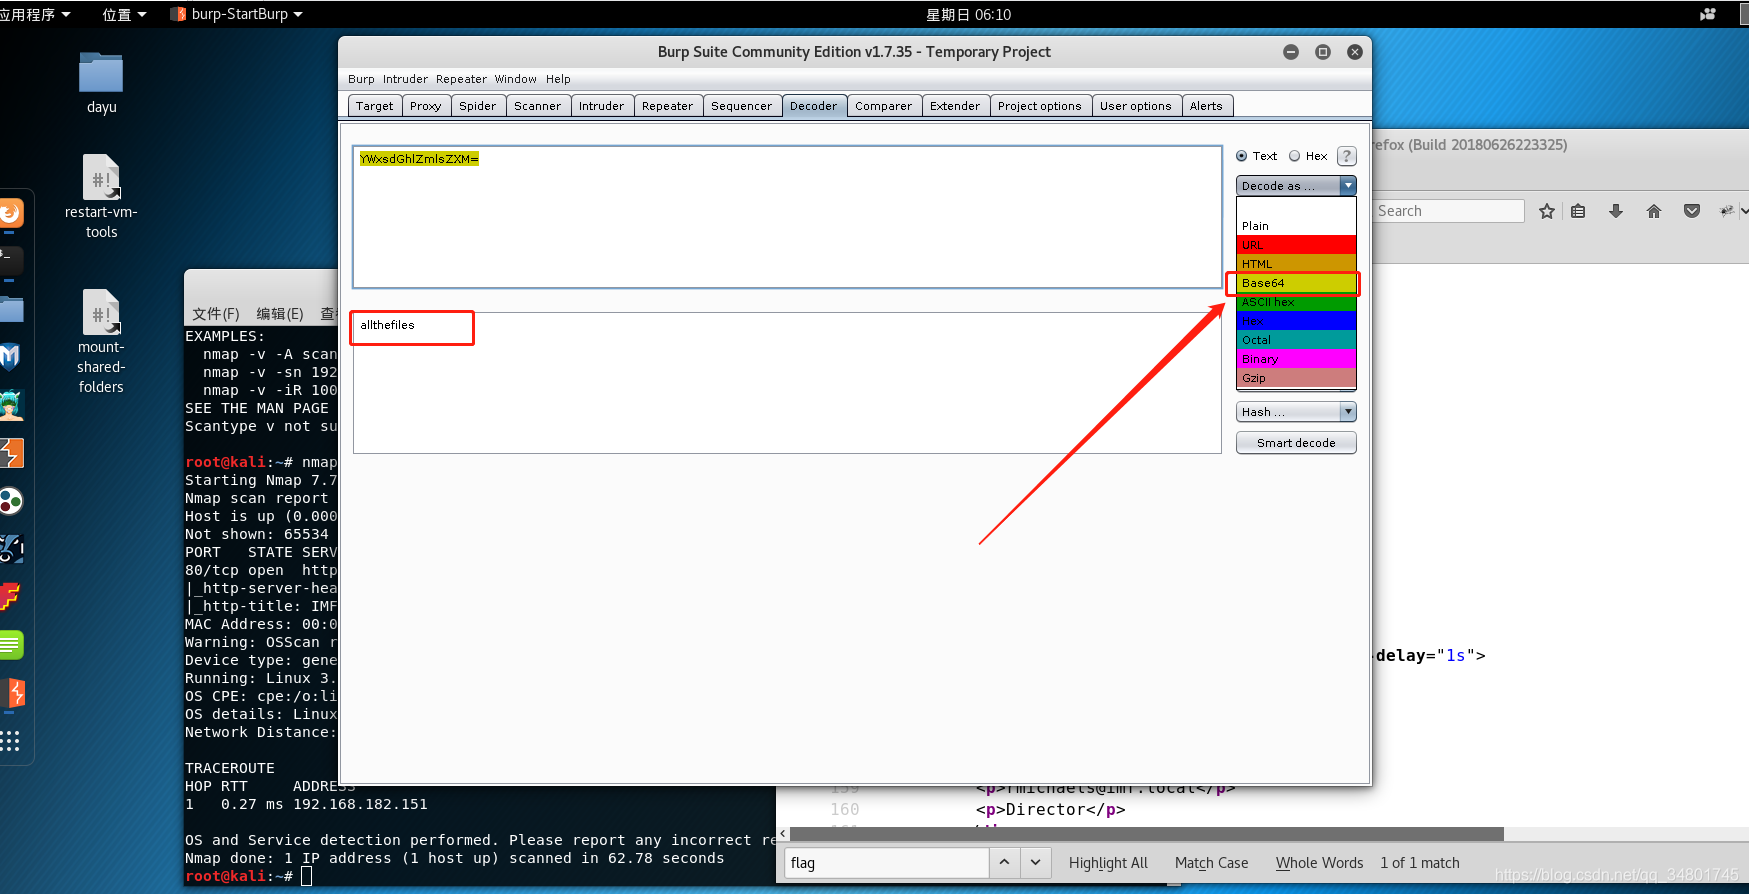Launch the Terminal from the dock
1749x894 pixels.
coord(10,261)
